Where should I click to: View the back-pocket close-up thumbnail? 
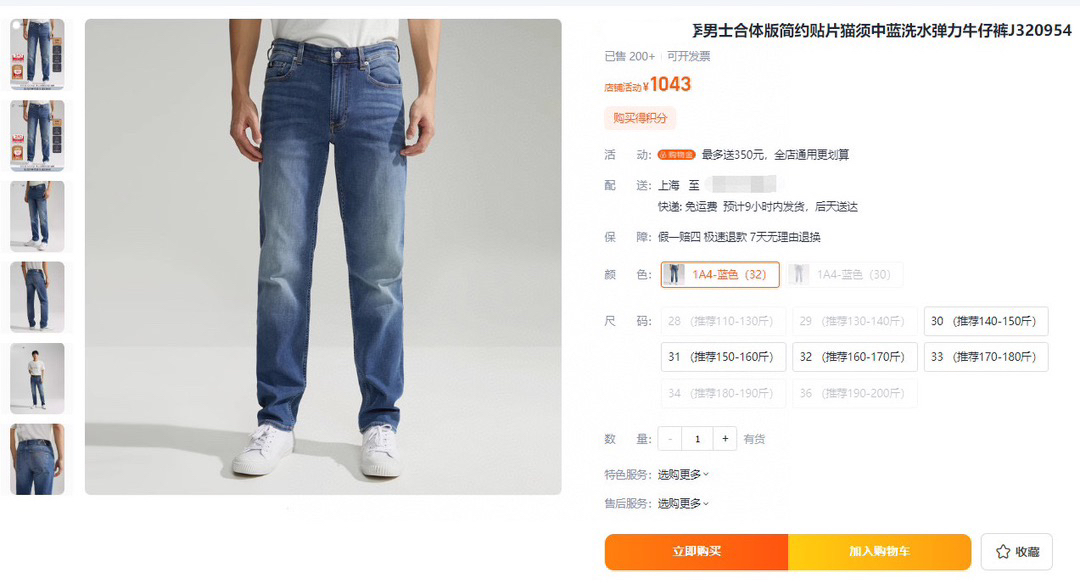click(37, 459)
